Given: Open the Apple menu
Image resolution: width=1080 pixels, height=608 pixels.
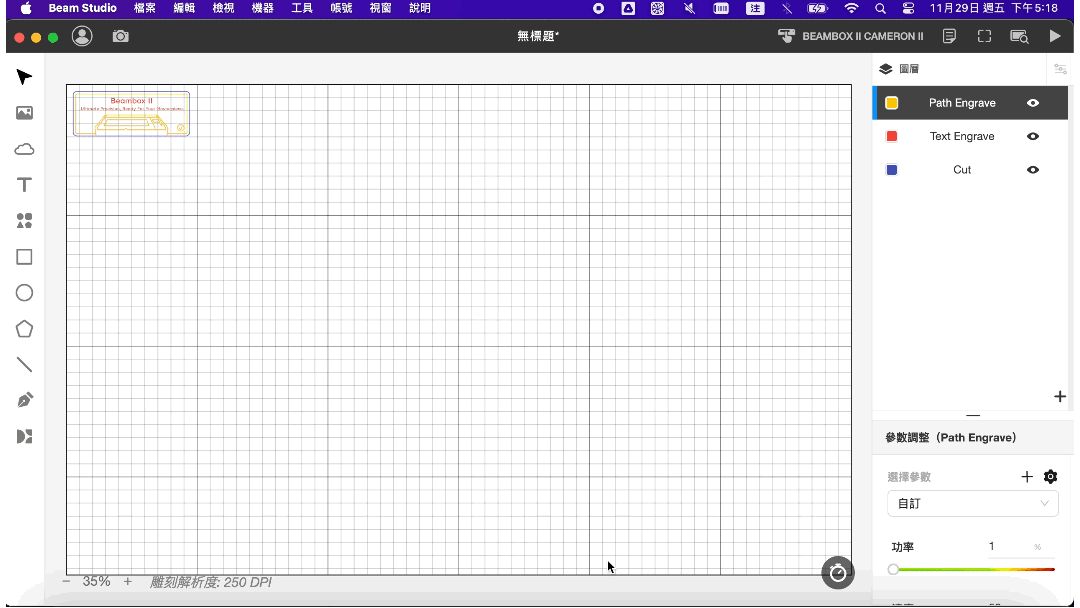Looking at the screenshot, I should pyautogui.click(x=26, y=8).
